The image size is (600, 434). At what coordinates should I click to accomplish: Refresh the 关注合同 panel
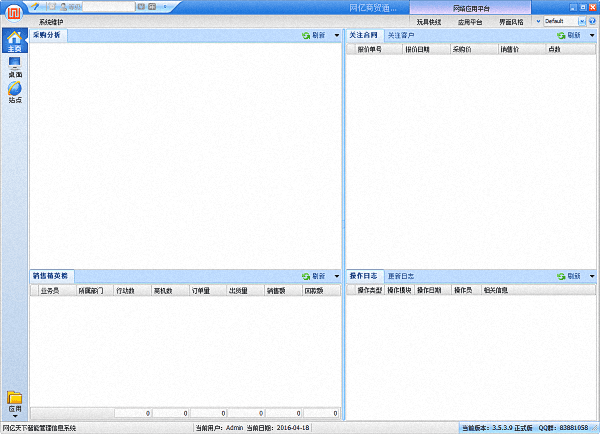pyautogui.click(x=568, y=35)
